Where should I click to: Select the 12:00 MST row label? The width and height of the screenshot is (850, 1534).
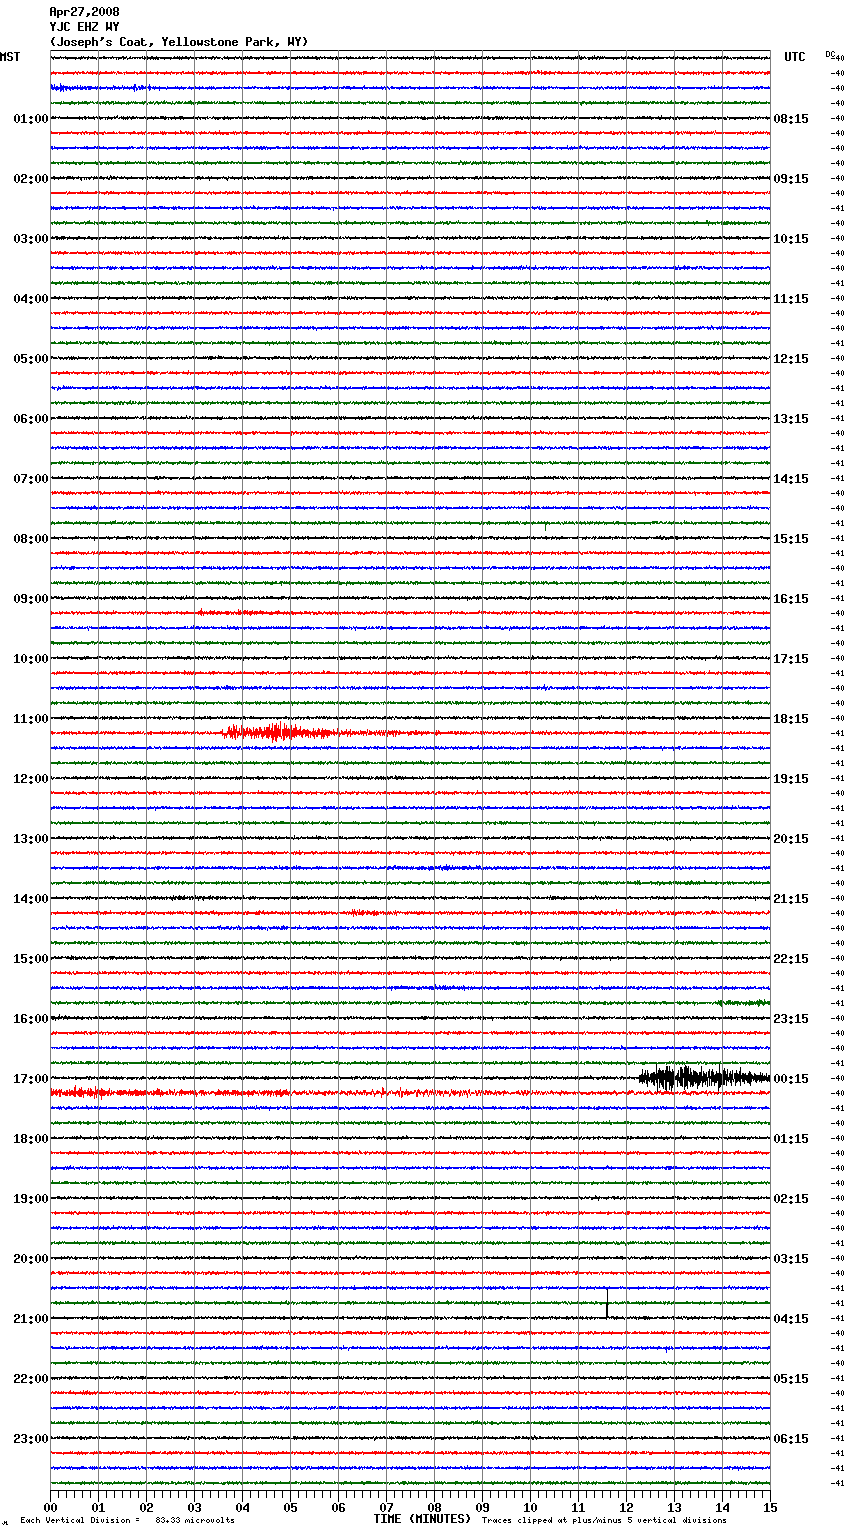click(x=30, y=779)
